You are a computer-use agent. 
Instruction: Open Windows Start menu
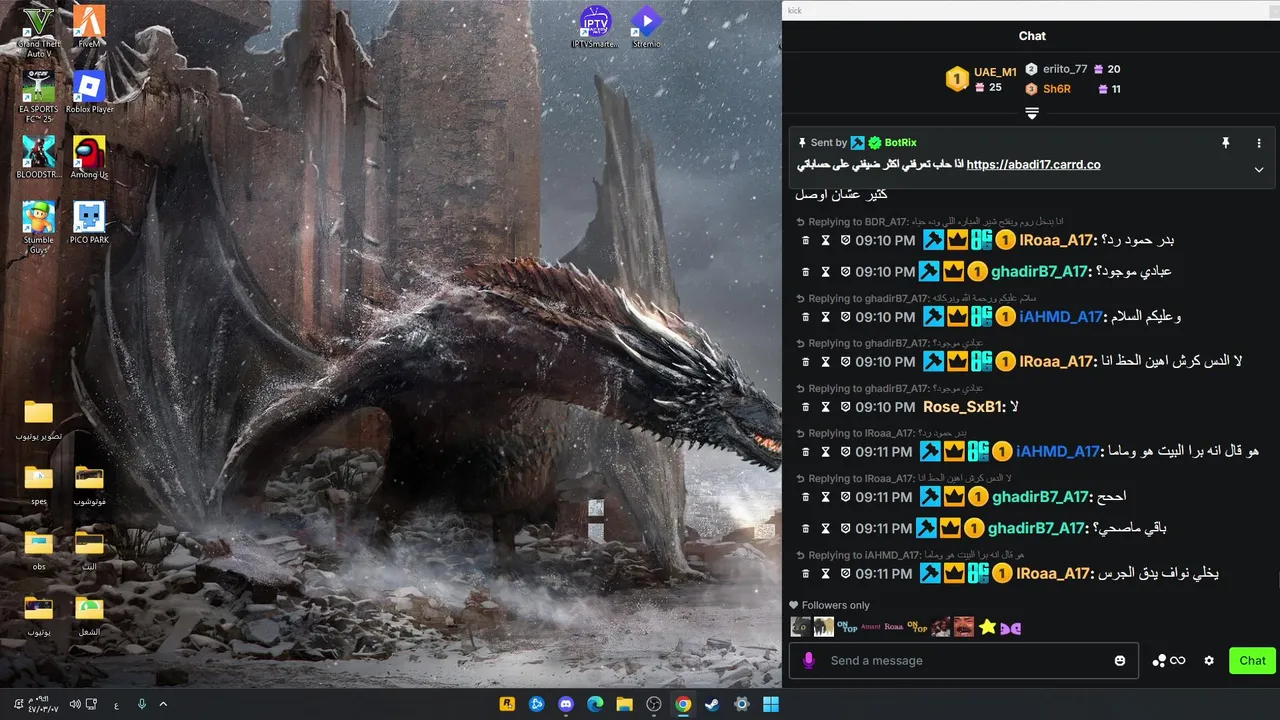coord(771,704)
